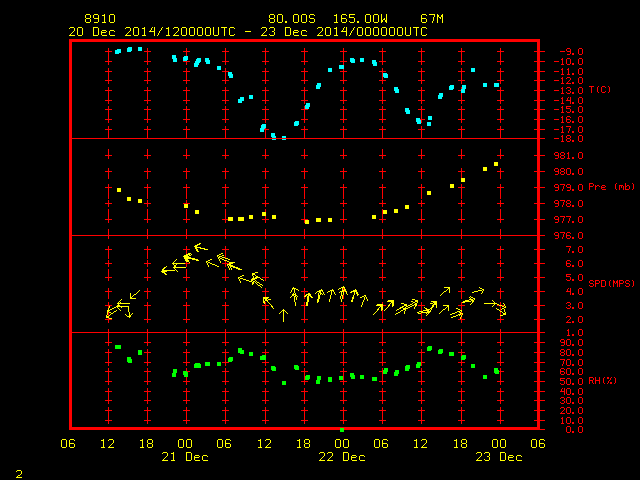The image size is (640, 480).
Task: Select the 80.00S latitude text
Action: pos(291,19)
